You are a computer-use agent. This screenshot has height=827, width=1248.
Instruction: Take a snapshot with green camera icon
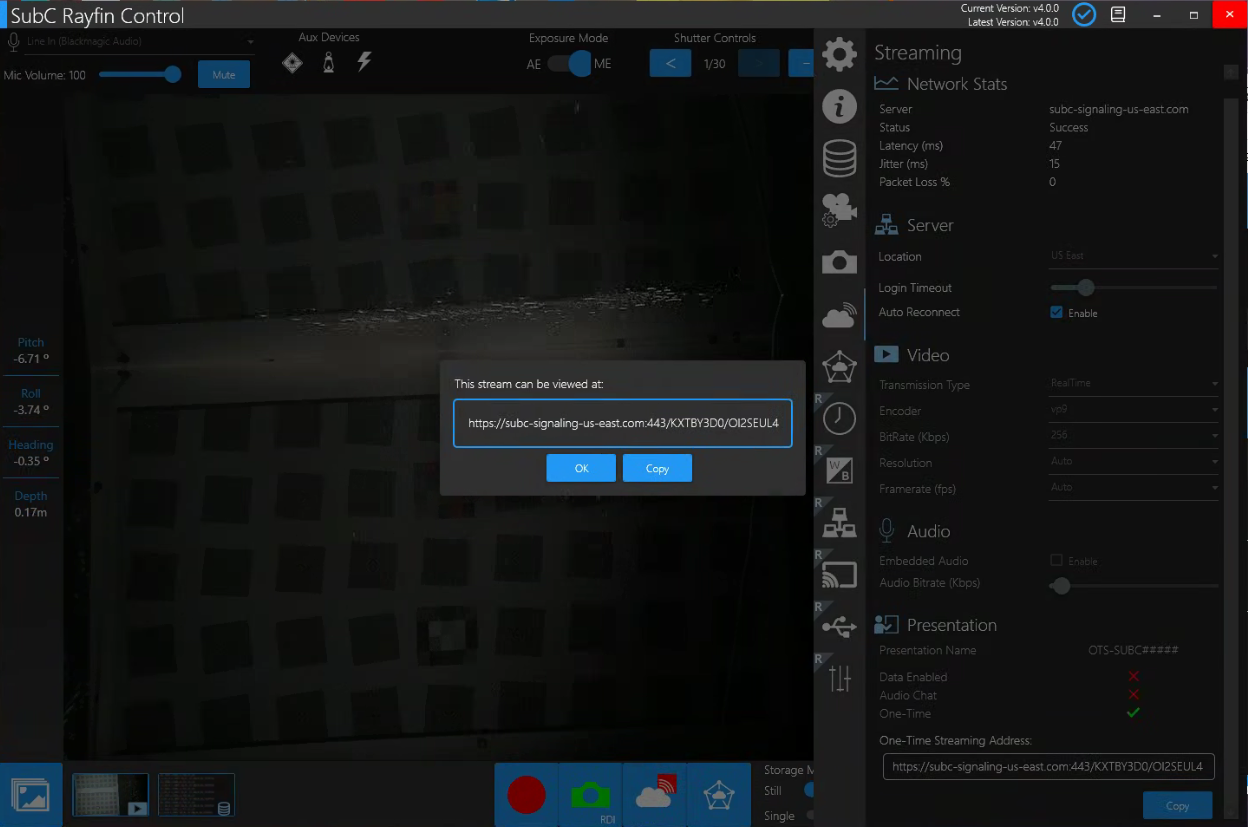point(590,795)
